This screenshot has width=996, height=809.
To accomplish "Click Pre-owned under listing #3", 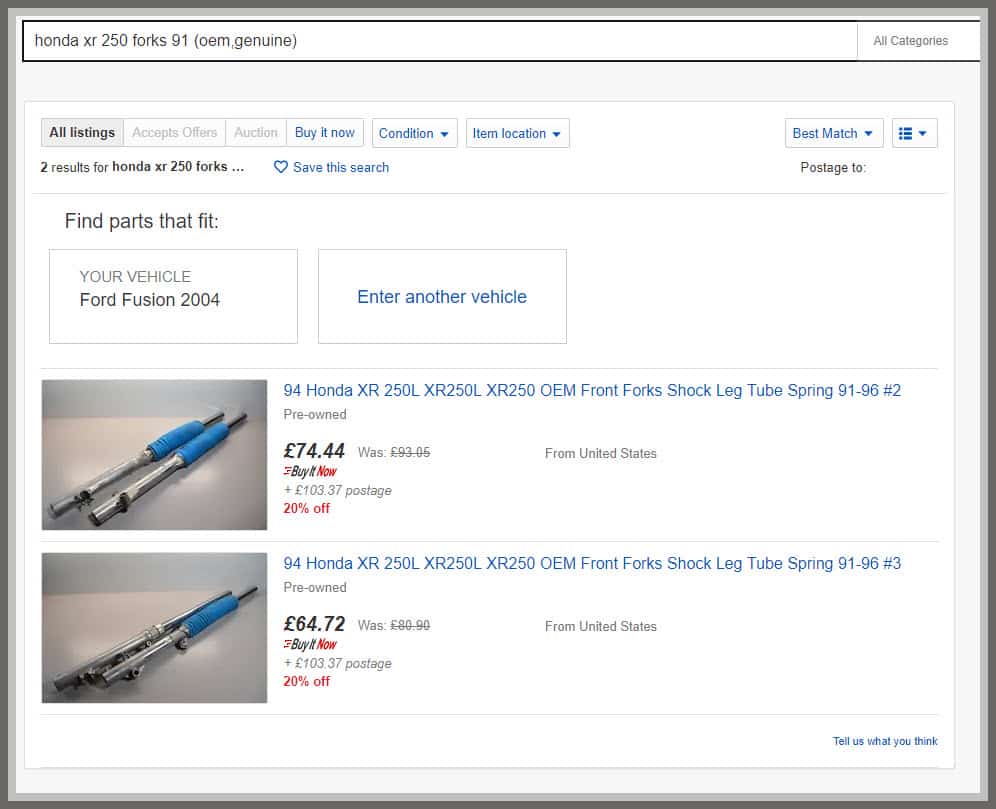I will tap(315, 587).
